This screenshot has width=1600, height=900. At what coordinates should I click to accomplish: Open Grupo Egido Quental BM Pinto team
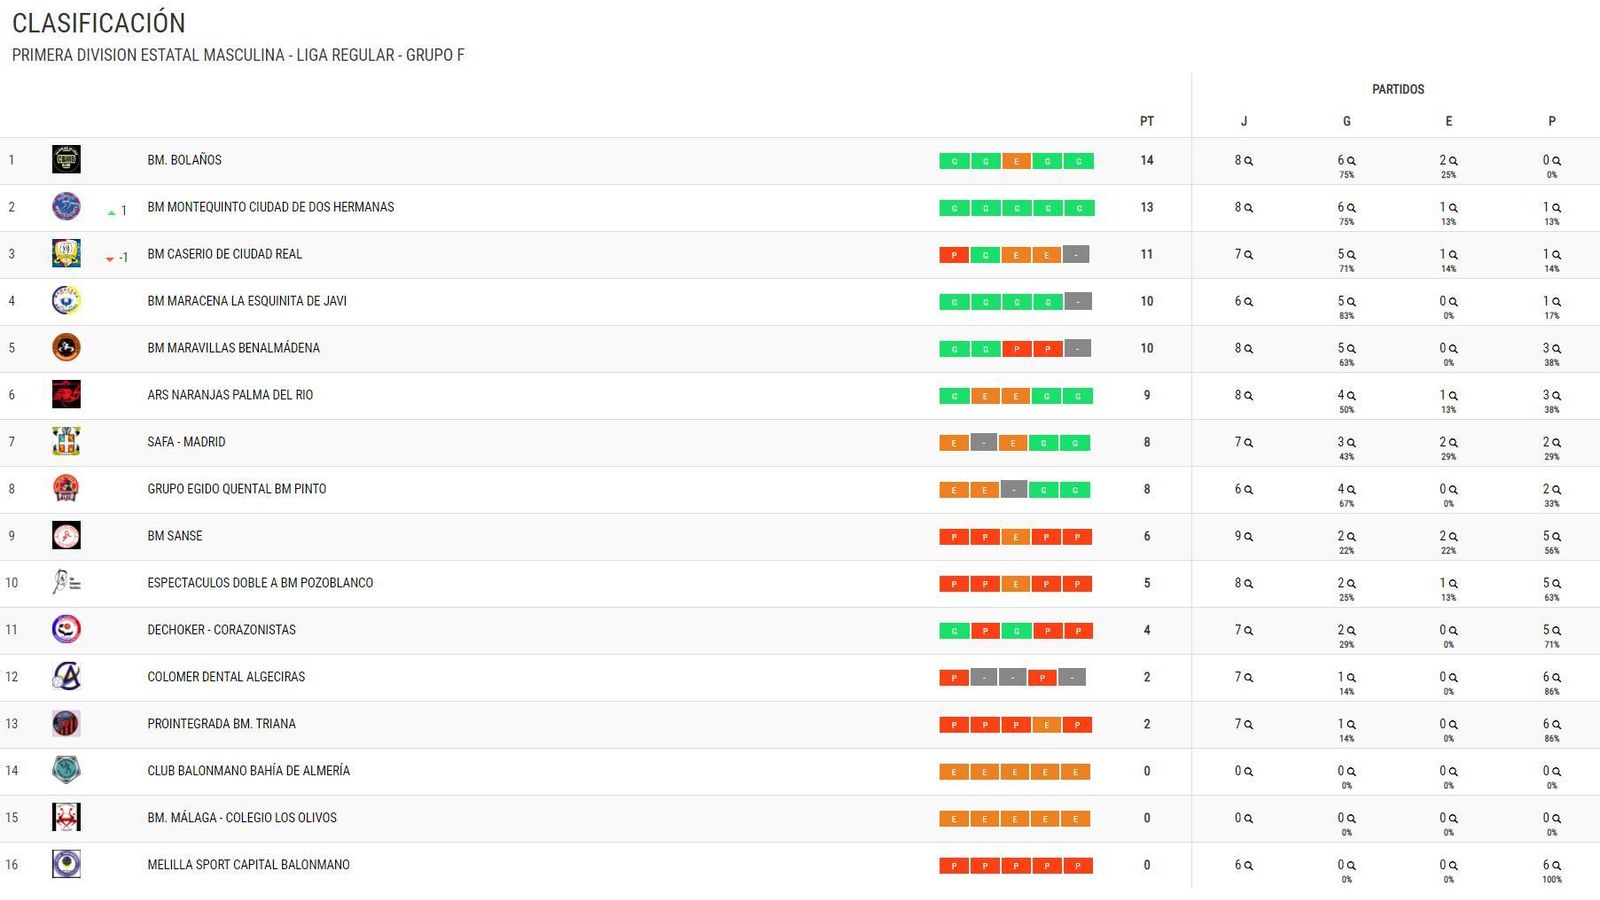click(236, 489)
